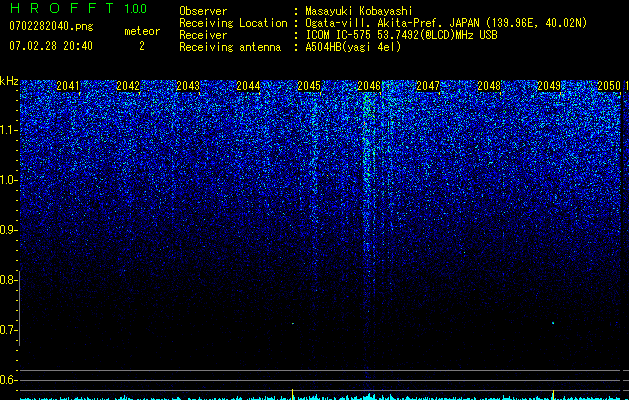Click the 1.1 frequency axis label
The width and height of the screenshot is (629, 400).
point(8,130)
